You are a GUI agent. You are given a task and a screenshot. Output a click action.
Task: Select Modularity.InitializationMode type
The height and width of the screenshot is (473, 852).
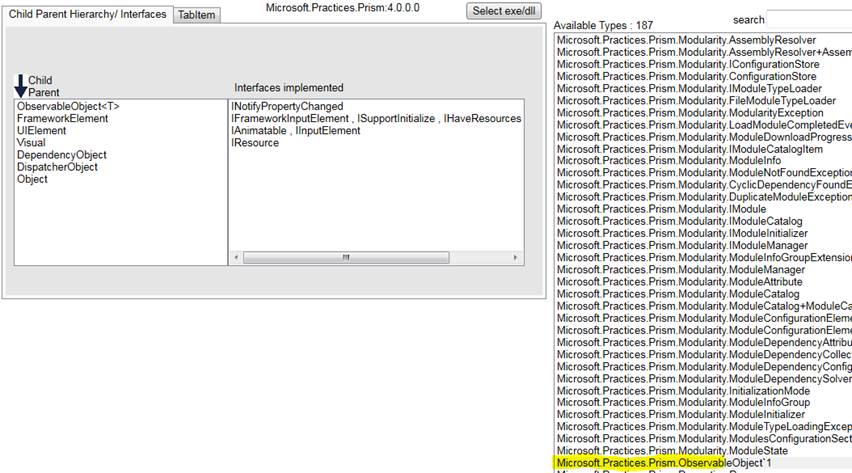tap(683, 391)
